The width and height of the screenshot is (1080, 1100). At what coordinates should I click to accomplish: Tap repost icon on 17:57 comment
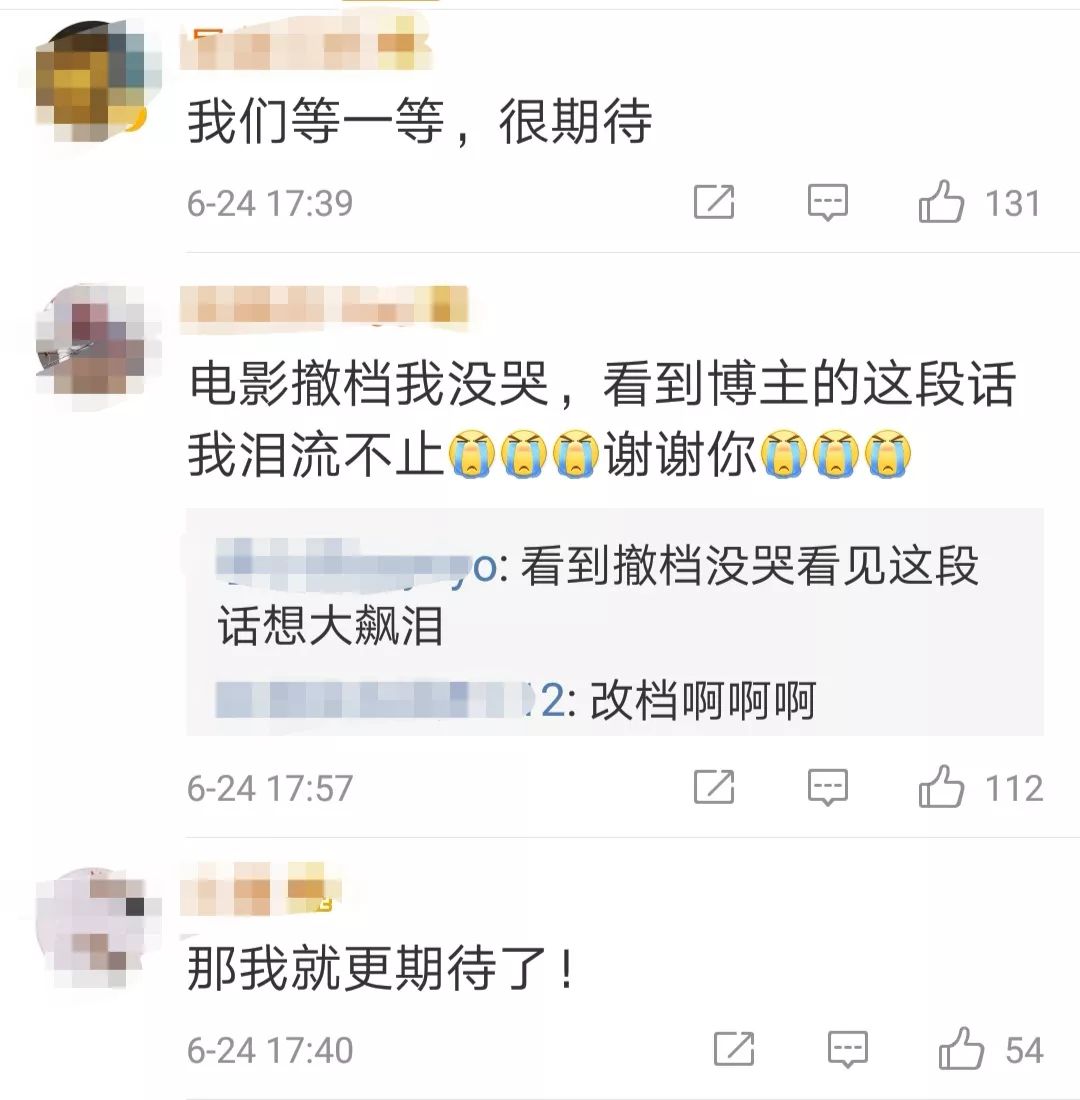[714, 786]
